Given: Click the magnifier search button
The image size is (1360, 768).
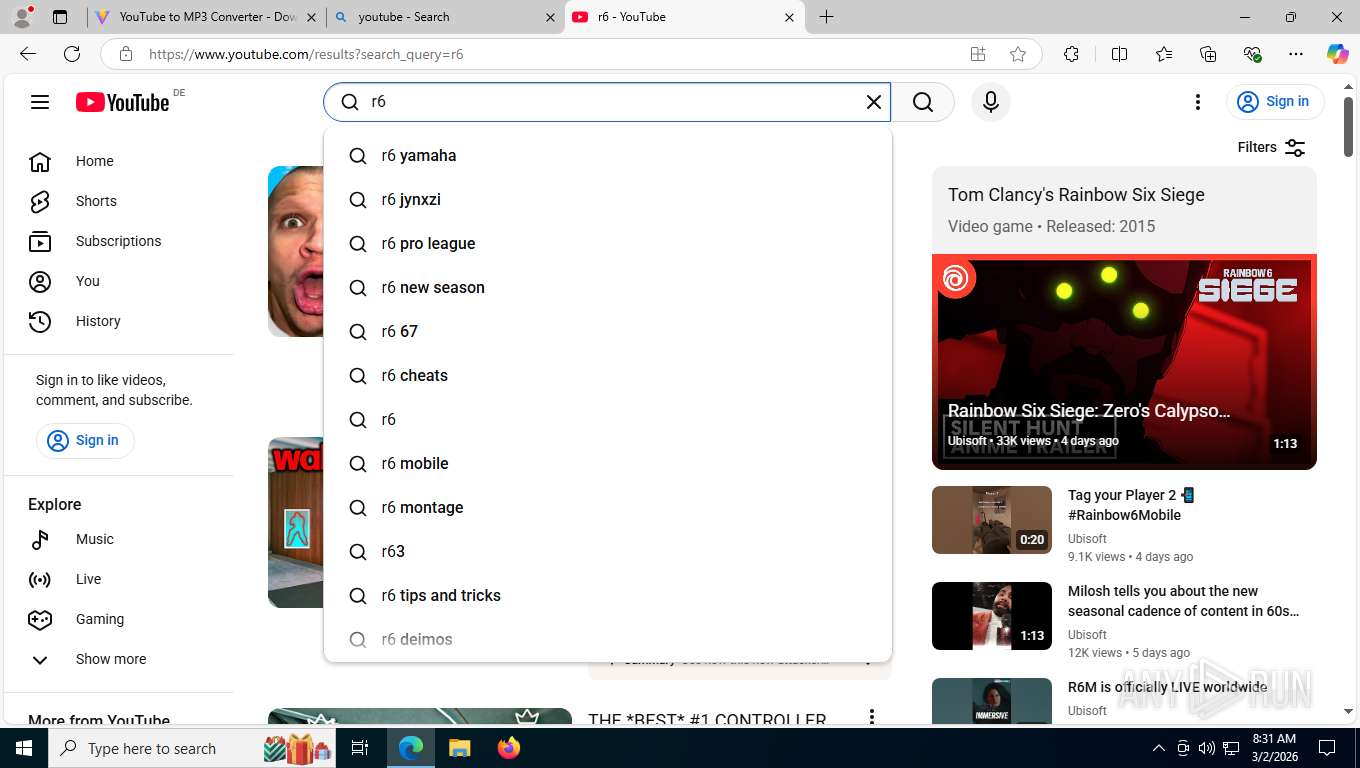Looking at the screenshot, I should 923,102.
